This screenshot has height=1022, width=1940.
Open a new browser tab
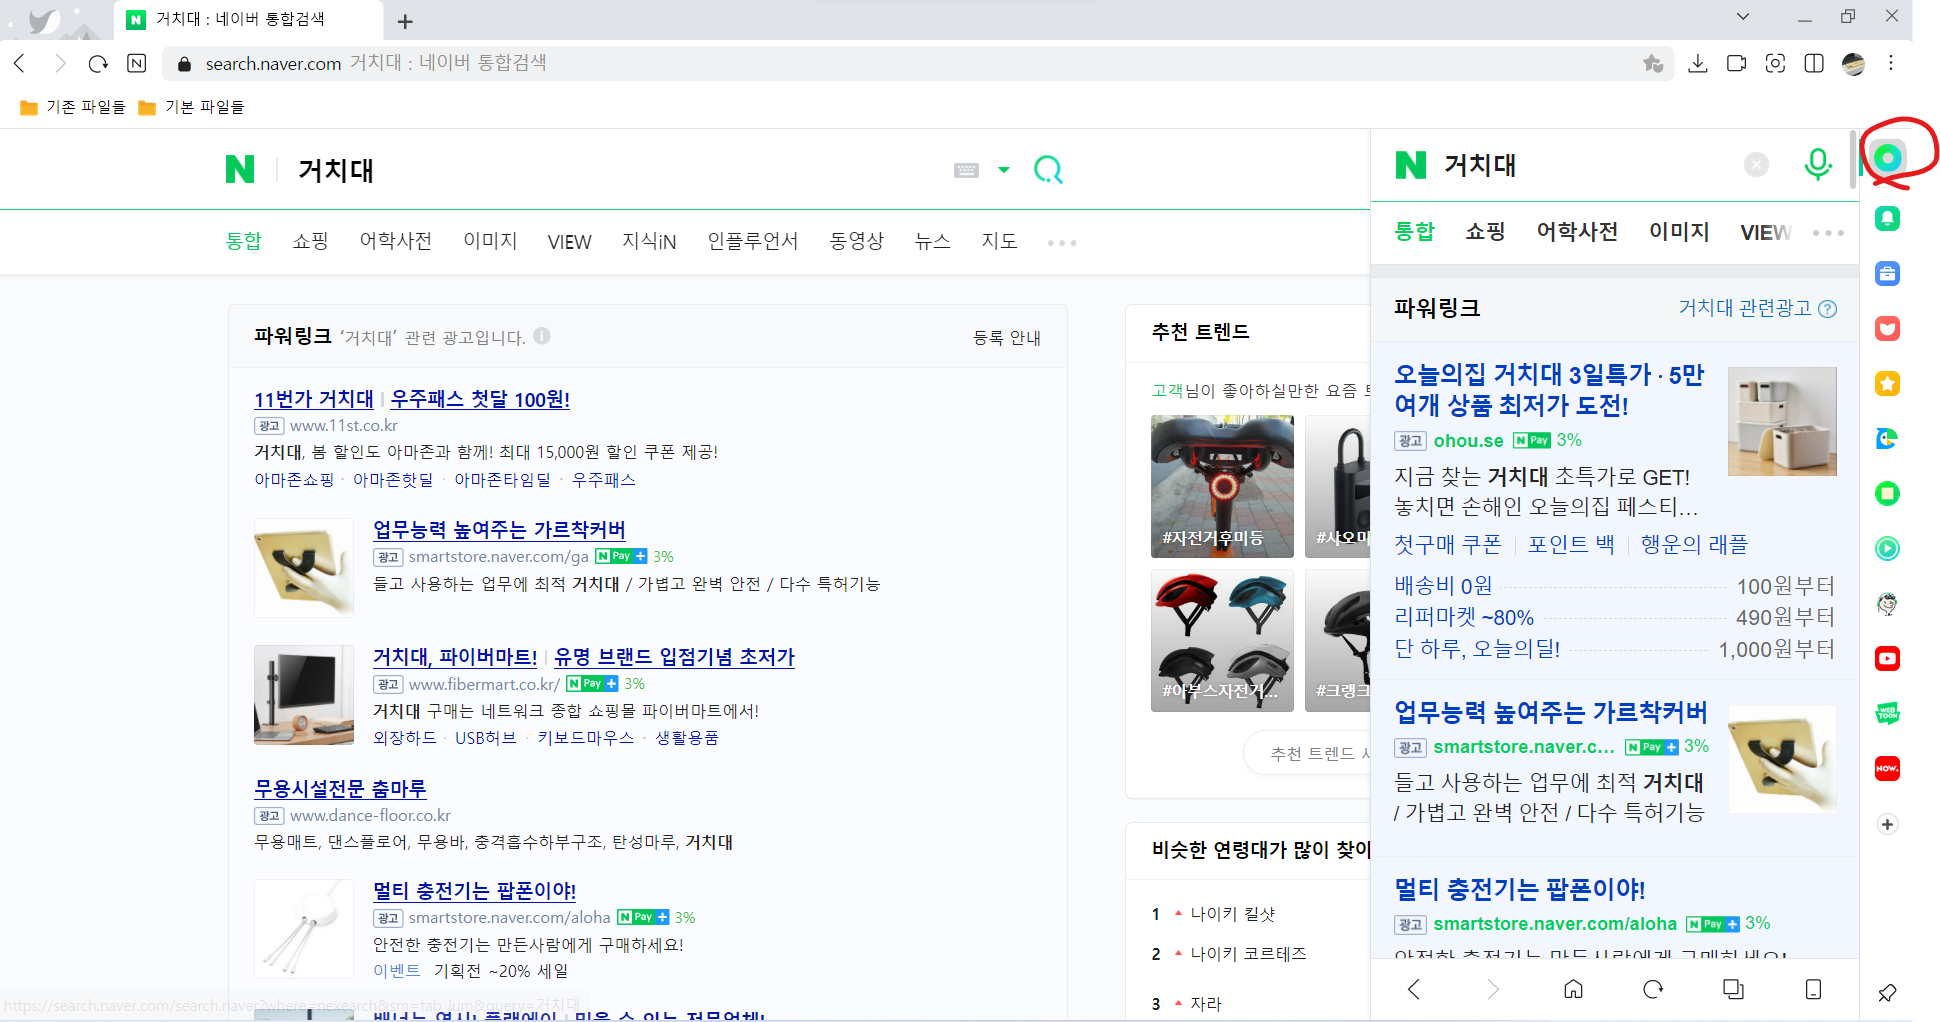[x=405, y=21]
